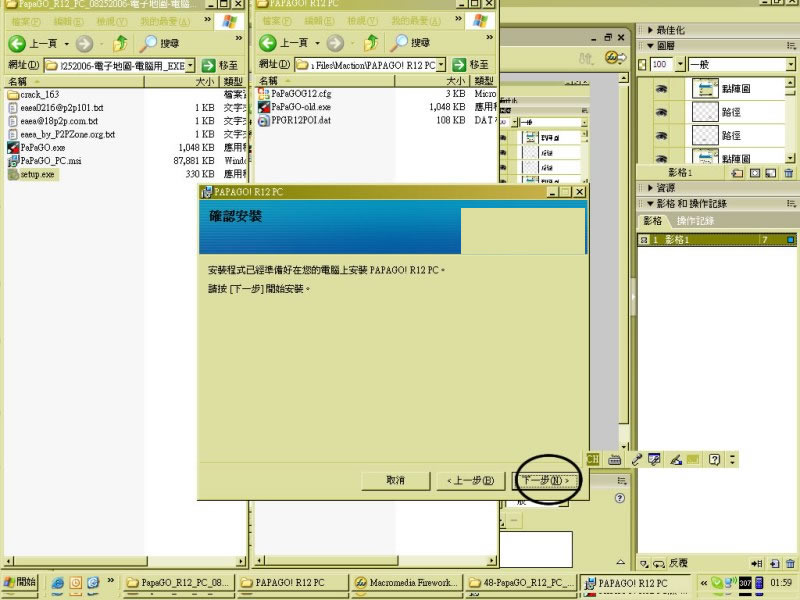The height and width of the screenshot is (600, 800).
Task: Collapse the 影格 和 操作記錄 panel
Action: [650, 204]
